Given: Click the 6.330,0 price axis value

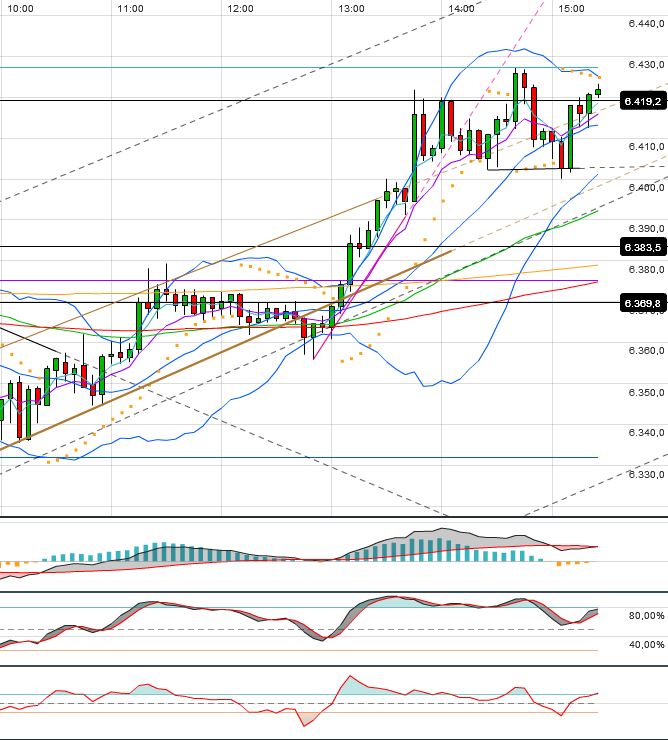Looking at the screenshot, I should click(x=646, y=475).
